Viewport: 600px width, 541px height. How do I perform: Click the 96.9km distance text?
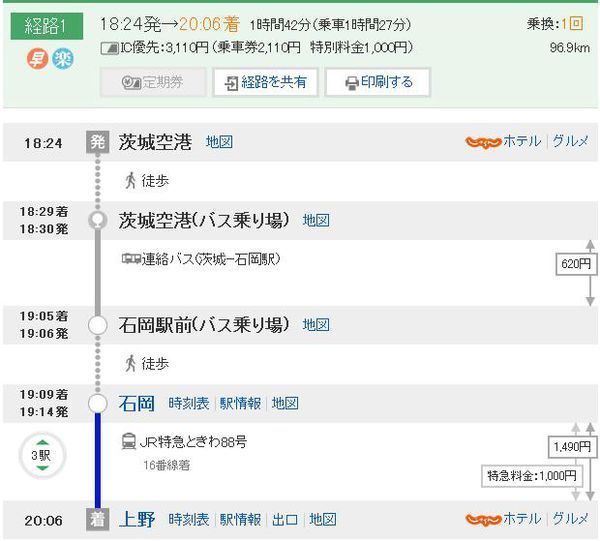570,48
